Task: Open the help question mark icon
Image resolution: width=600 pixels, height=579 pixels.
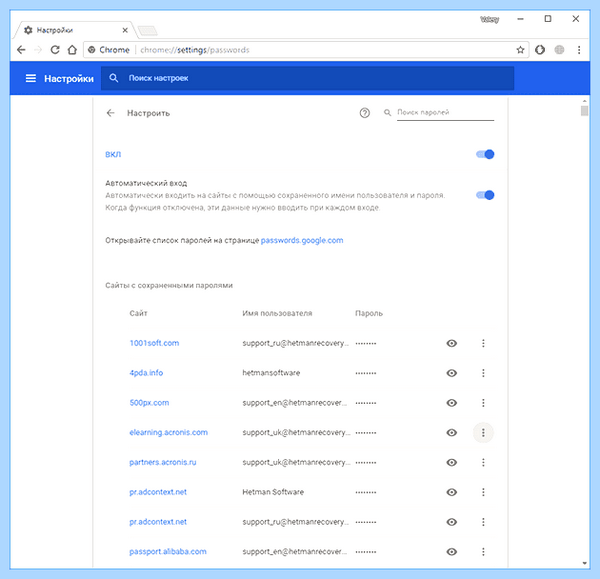Action: [x=365, y=113]
